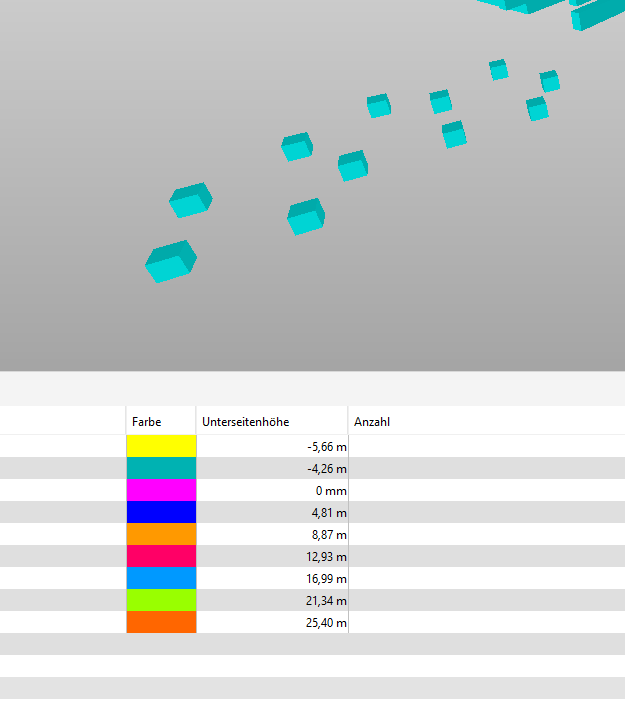Viewport: 625px width, 710px height.
Task: Pick the amber swatch beside 8,87 m
Action: point(161,534)
